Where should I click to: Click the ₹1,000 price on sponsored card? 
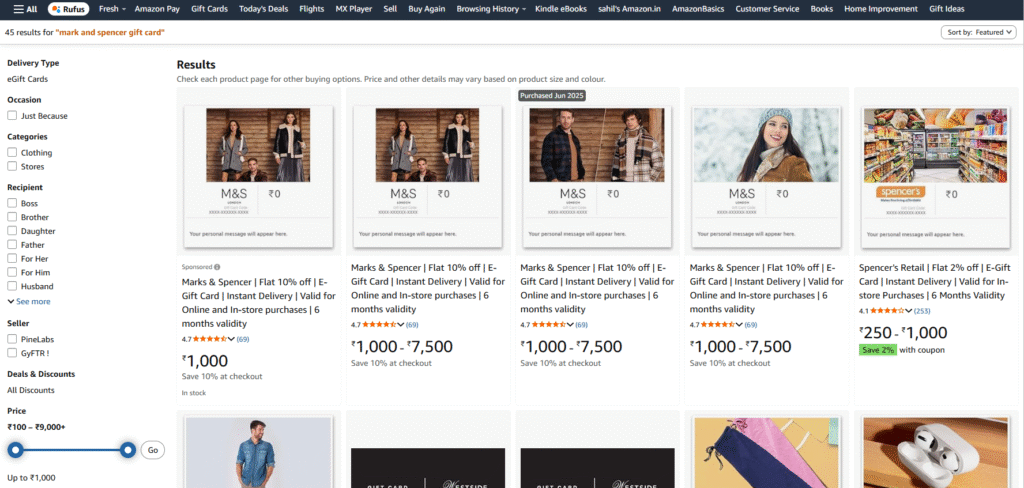point(205,361)
